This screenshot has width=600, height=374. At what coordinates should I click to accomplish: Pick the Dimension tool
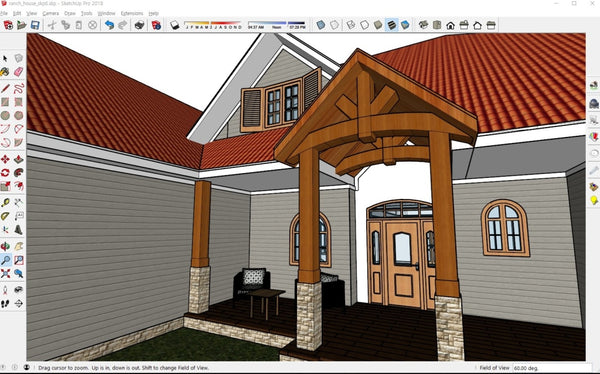[x=18, y=203]
